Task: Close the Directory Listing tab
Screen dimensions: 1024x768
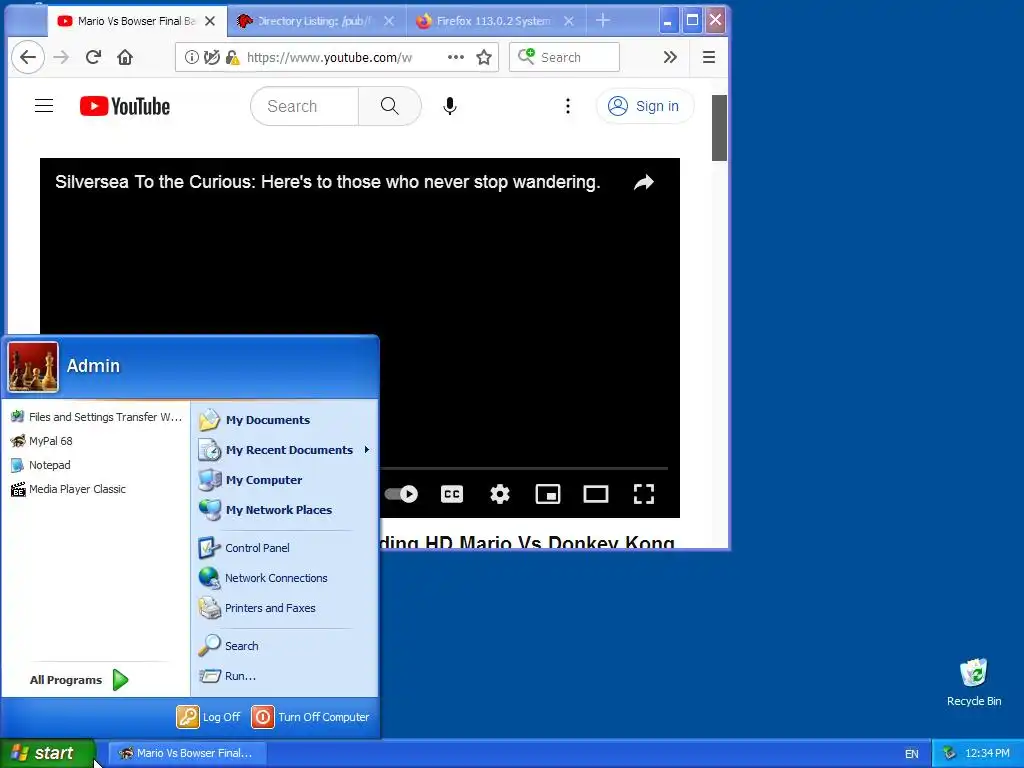Action: pyautogui.click(x=389, y=21)
